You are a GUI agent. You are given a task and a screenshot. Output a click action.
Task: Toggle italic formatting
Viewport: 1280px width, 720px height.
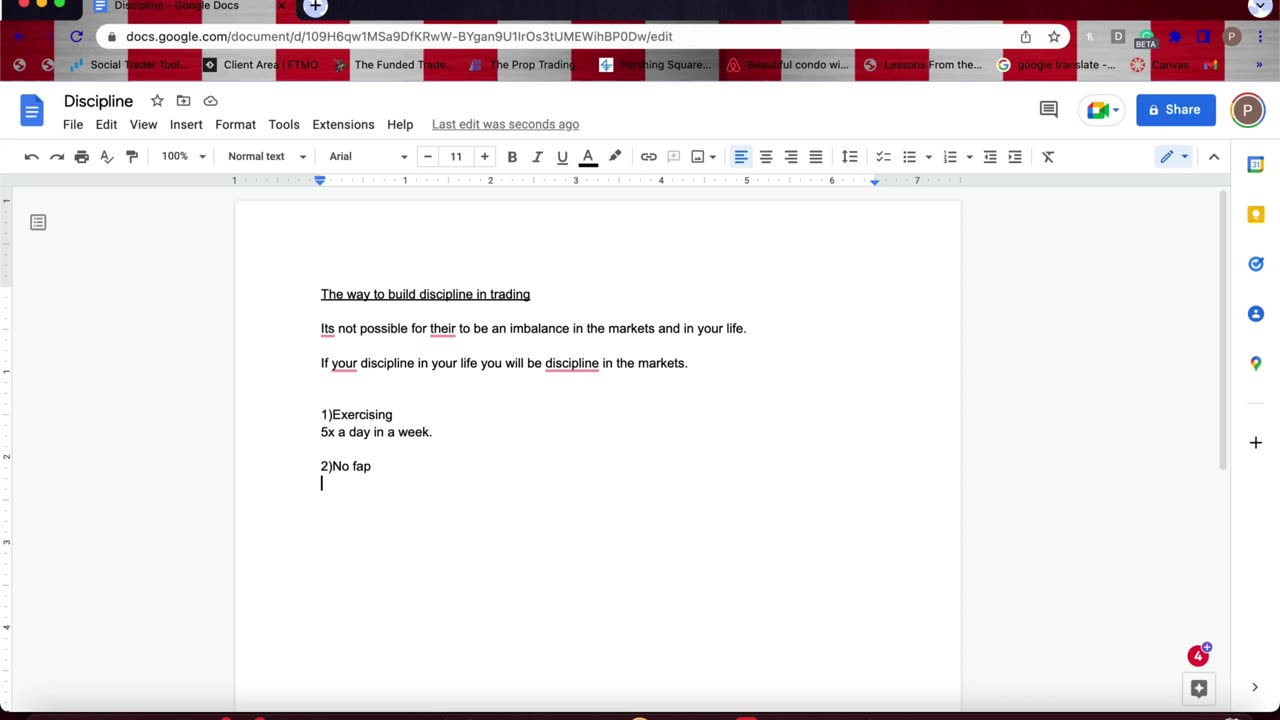point(537,157)
